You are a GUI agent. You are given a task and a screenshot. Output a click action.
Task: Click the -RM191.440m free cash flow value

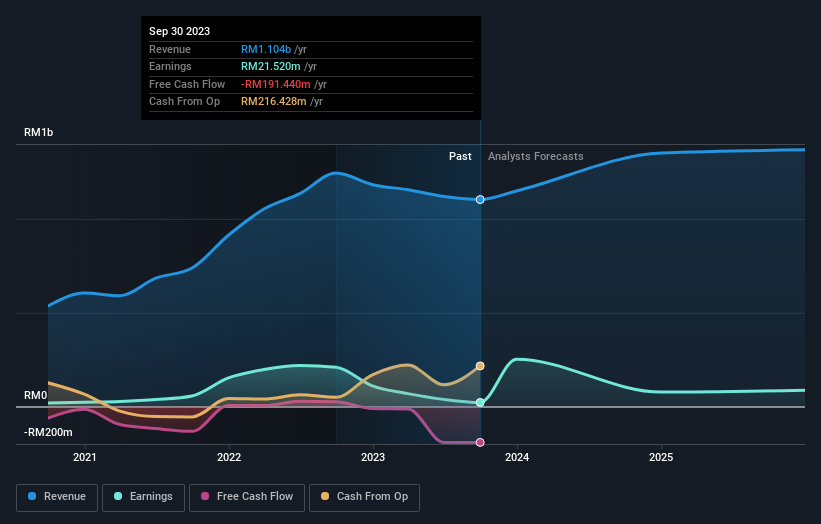275,84
